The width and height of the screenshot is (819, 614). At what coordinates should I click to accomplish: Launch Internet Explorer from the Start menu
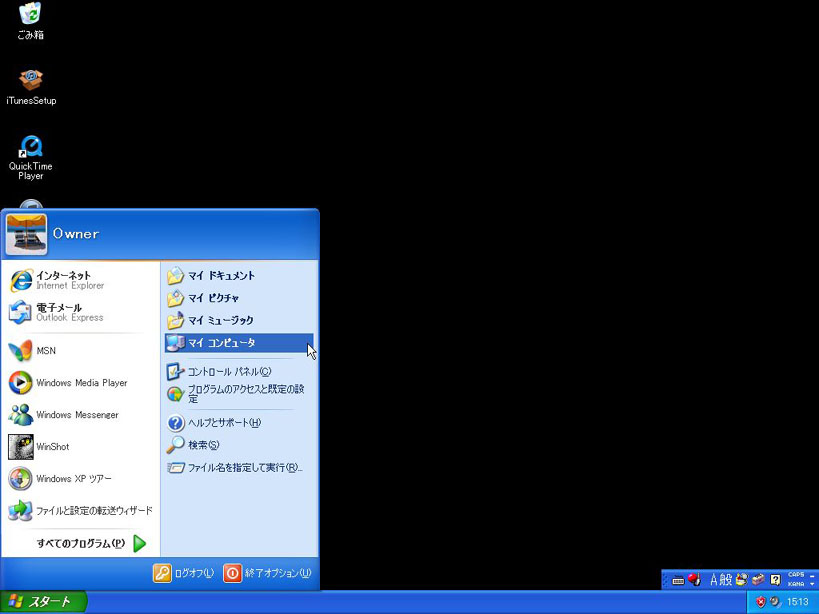pyautogui.click(x=81, y=280)
